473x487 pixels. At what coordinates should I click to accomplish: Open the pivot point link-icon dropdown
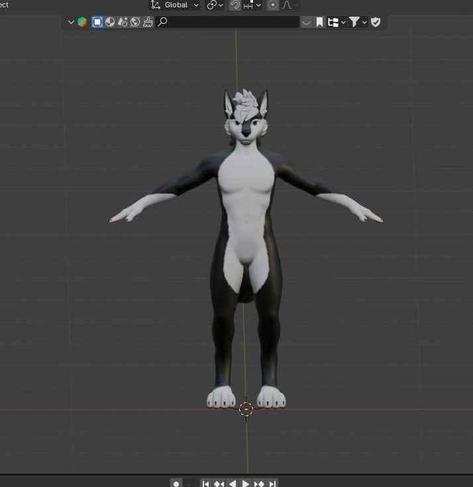(214, 5)
